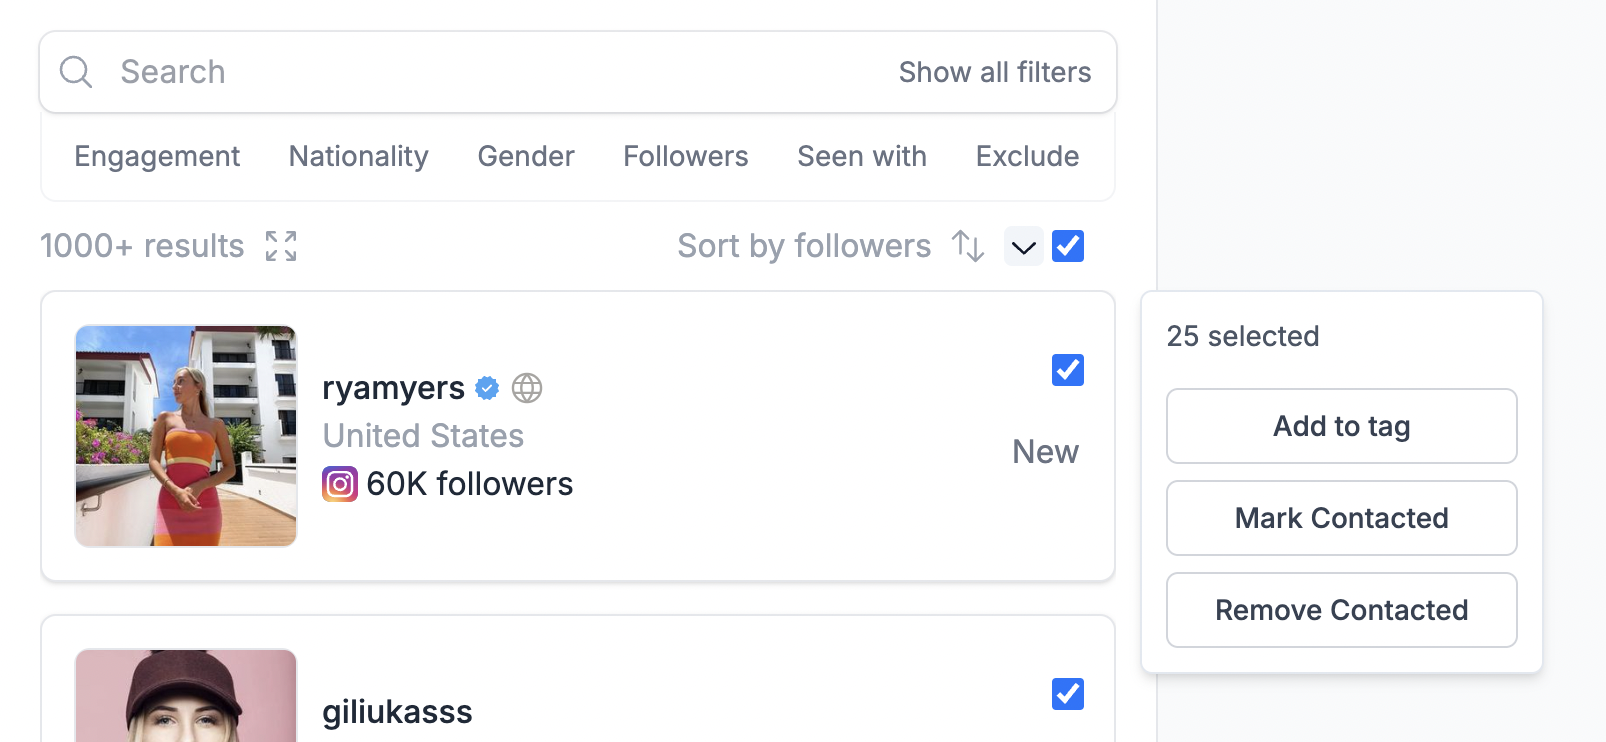Click ryamyers verified badge icon
1606x742 pixels.
(487, 388)
